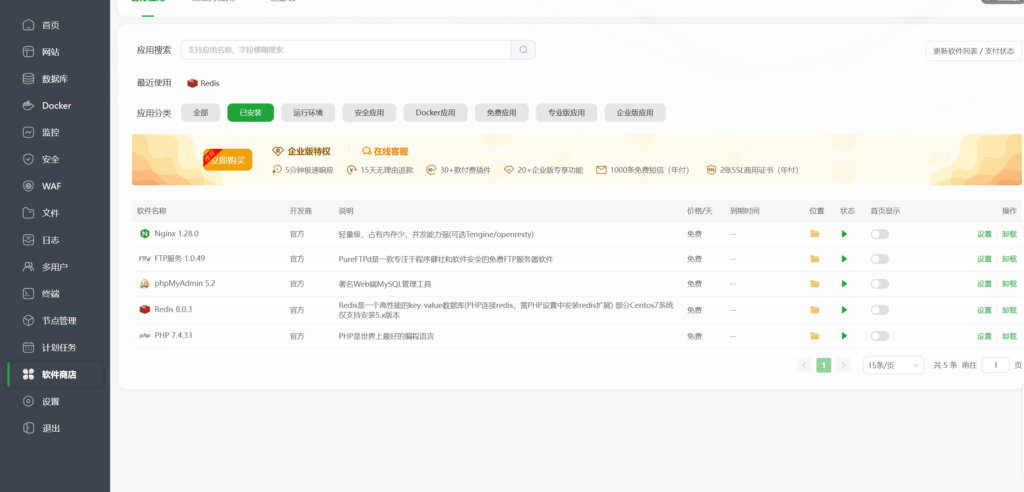Image resolution: width=1024 pixels, height=492 pixels.
Task: Open the 日志 log icon
Action: coord(28,240)
